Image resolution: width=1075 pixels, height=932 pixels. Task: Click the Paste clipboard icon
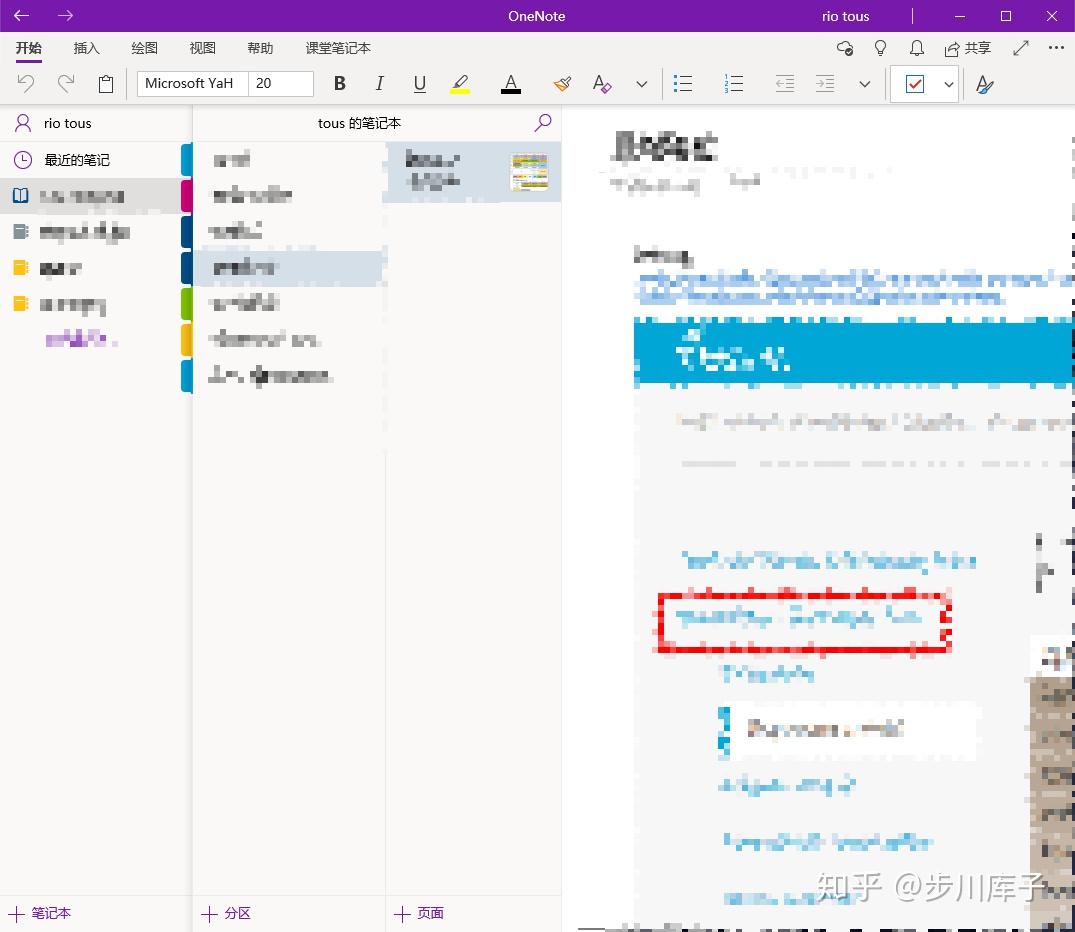[106, 84]
